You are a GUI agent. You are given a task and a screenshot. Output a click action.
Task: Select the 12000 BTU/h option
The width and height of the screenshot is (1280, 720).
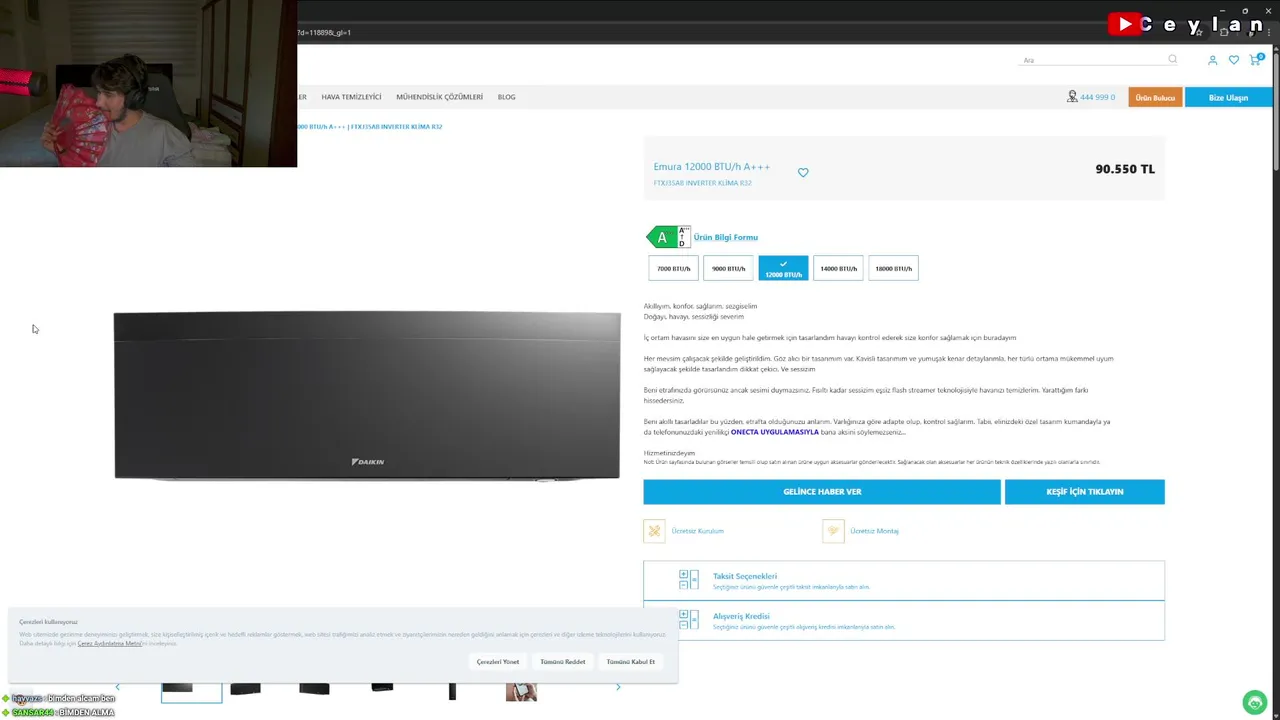783,268
